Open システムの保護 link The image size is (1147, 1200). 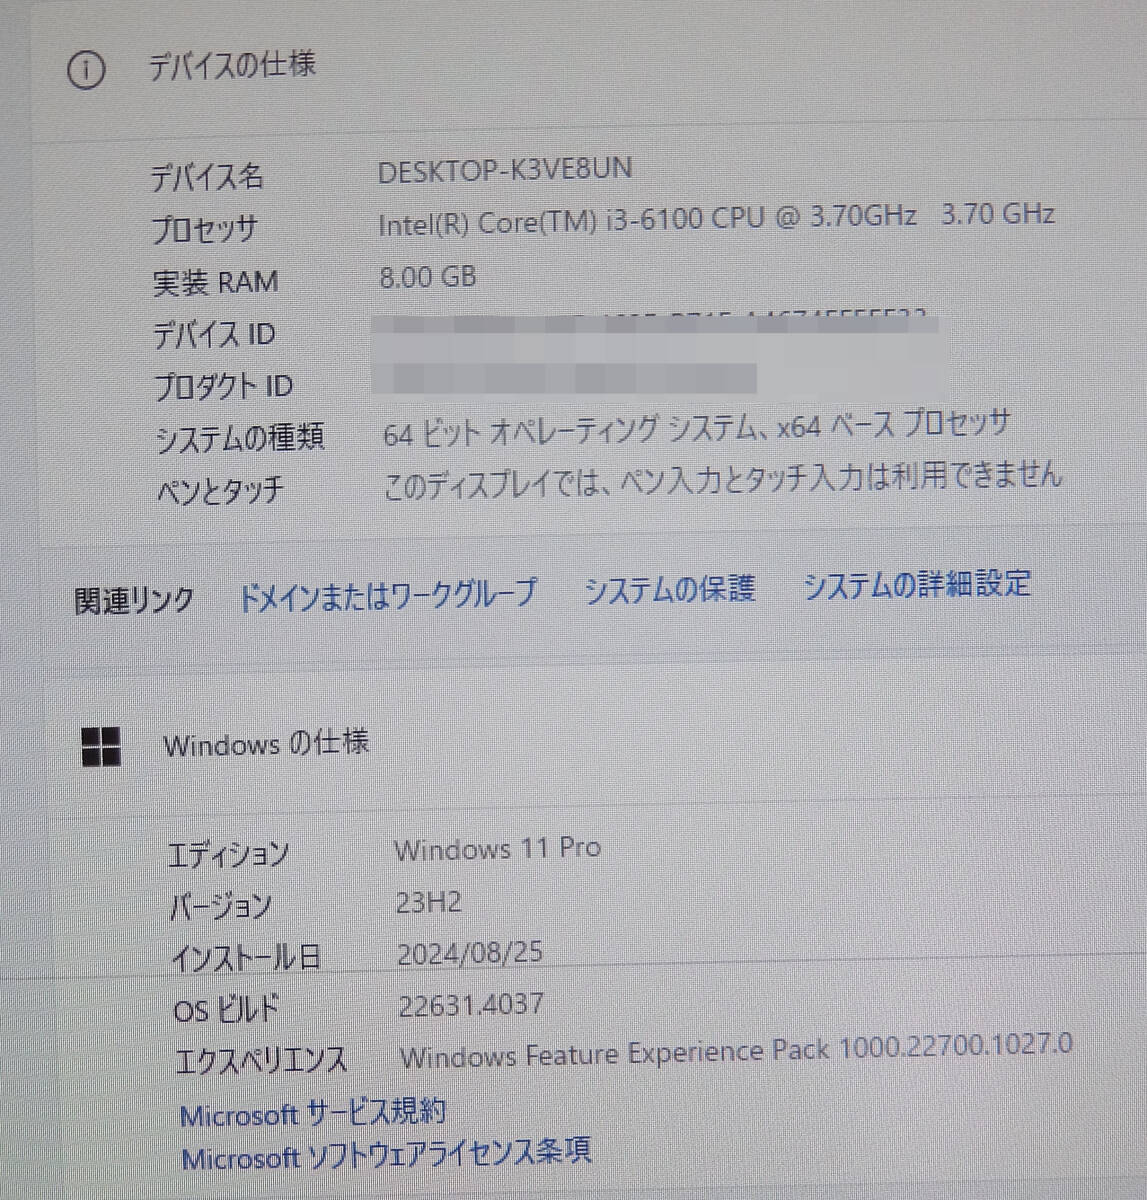(x=669, y=589)
